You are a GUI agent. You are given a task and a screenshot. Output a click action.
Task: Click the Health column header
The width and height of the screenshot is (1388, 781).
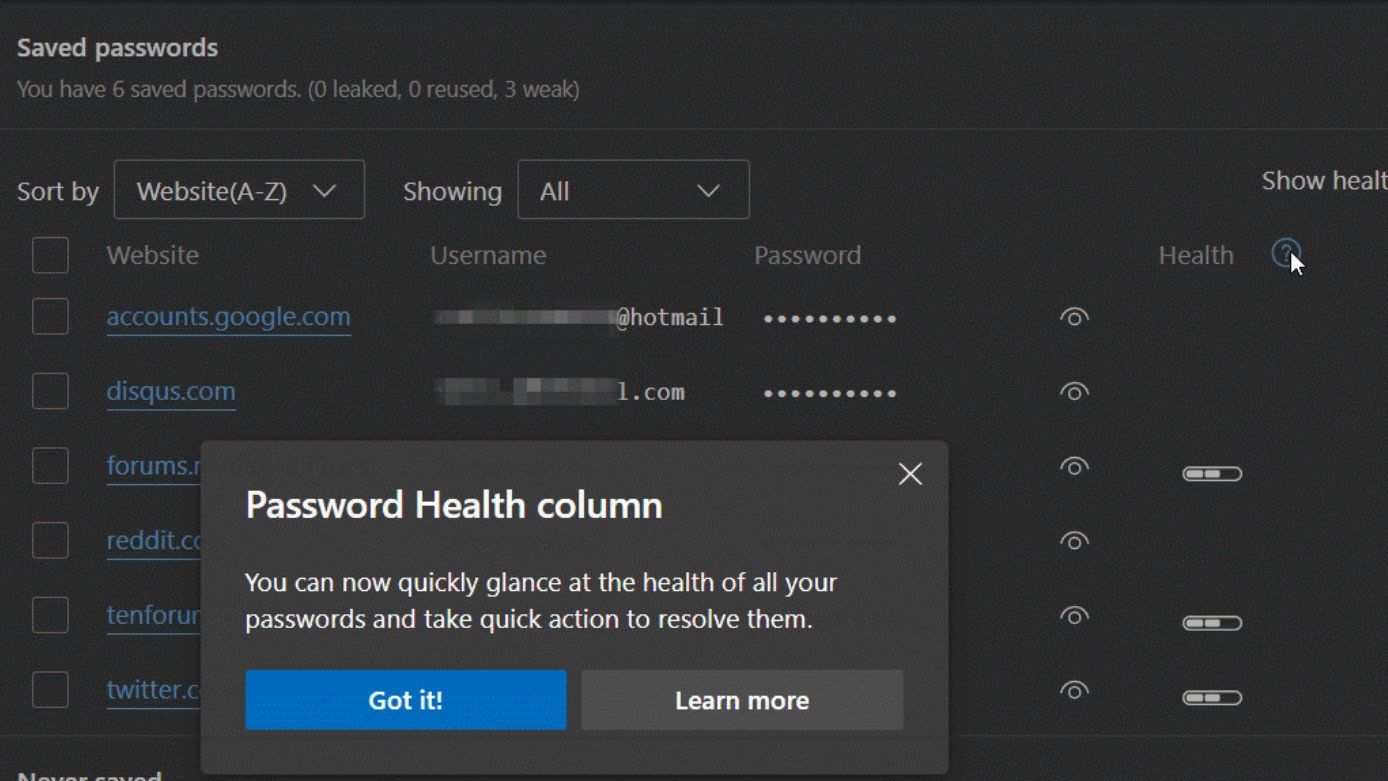tap(1196, 255)
